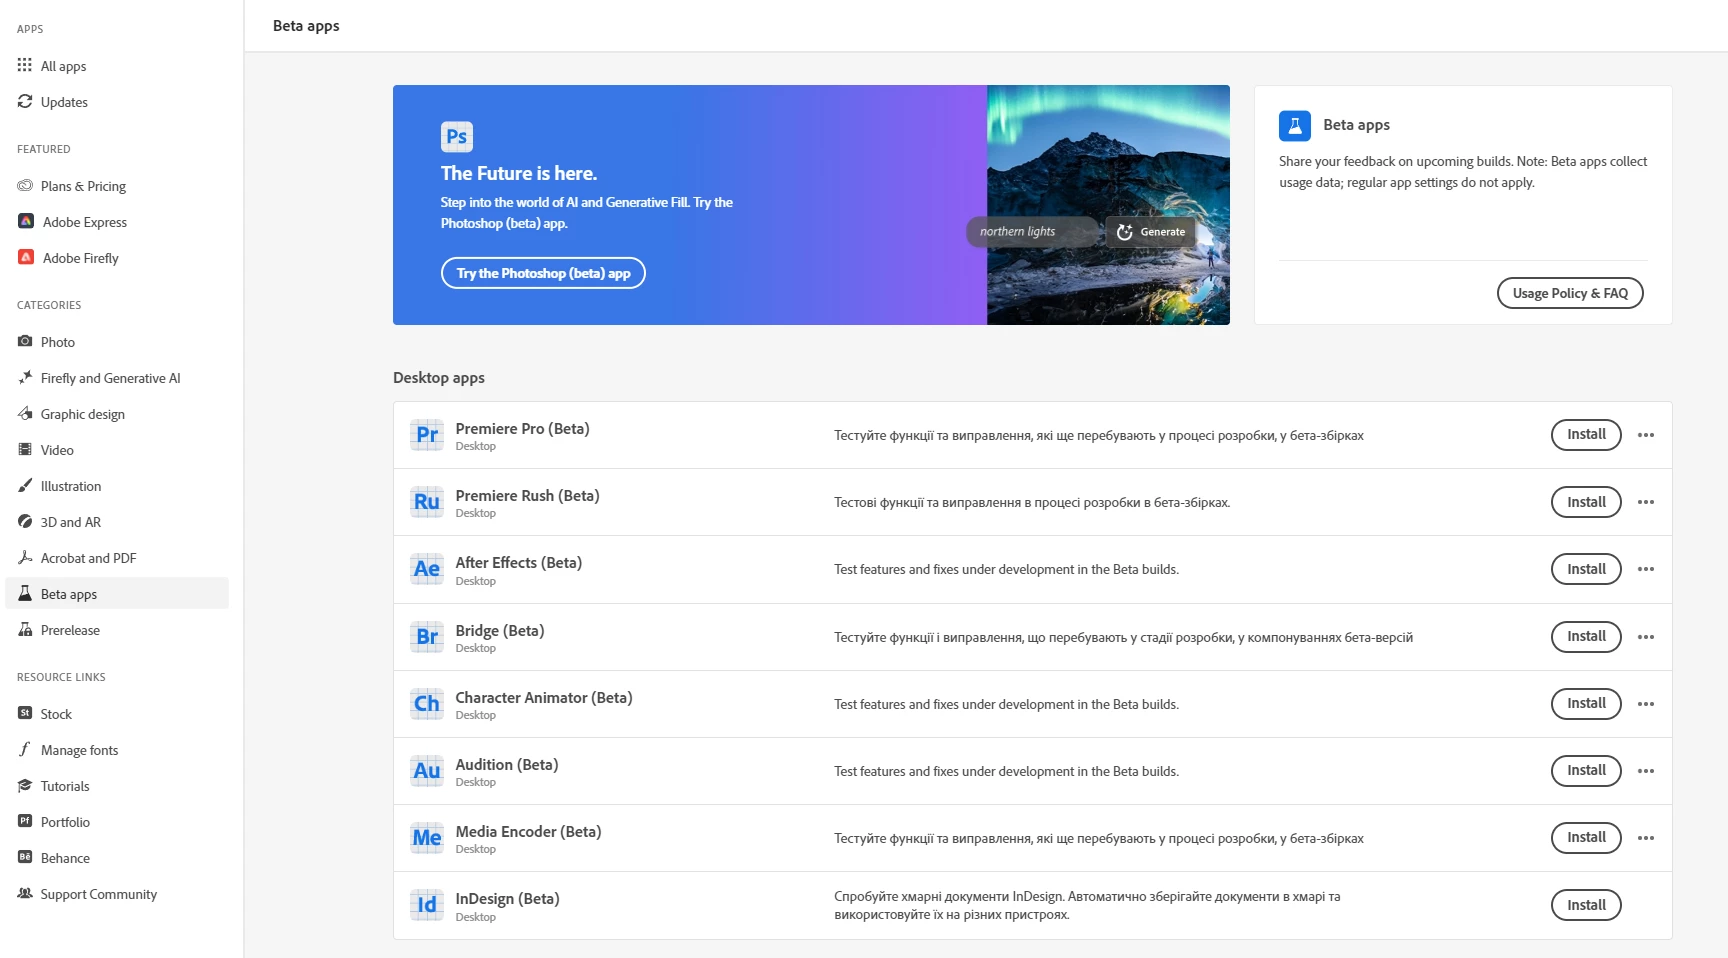Install Bridge (Beta)
The image size is (1728, 958).
pos(1586,637)
